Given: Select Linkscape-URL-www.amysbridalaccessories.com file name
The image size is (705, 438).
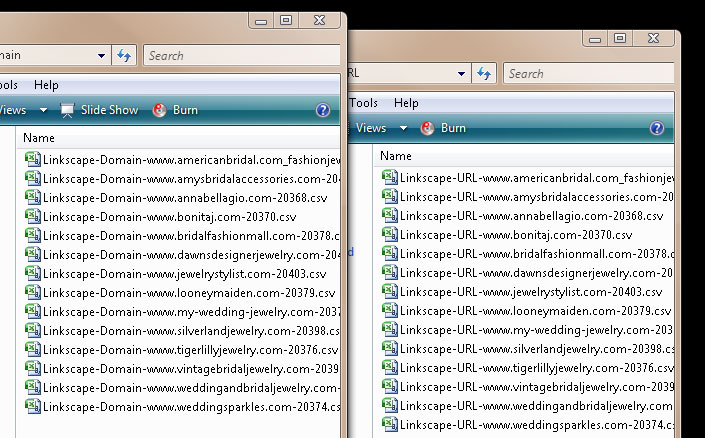Looking at the screenshot, I should coord(537,197).
